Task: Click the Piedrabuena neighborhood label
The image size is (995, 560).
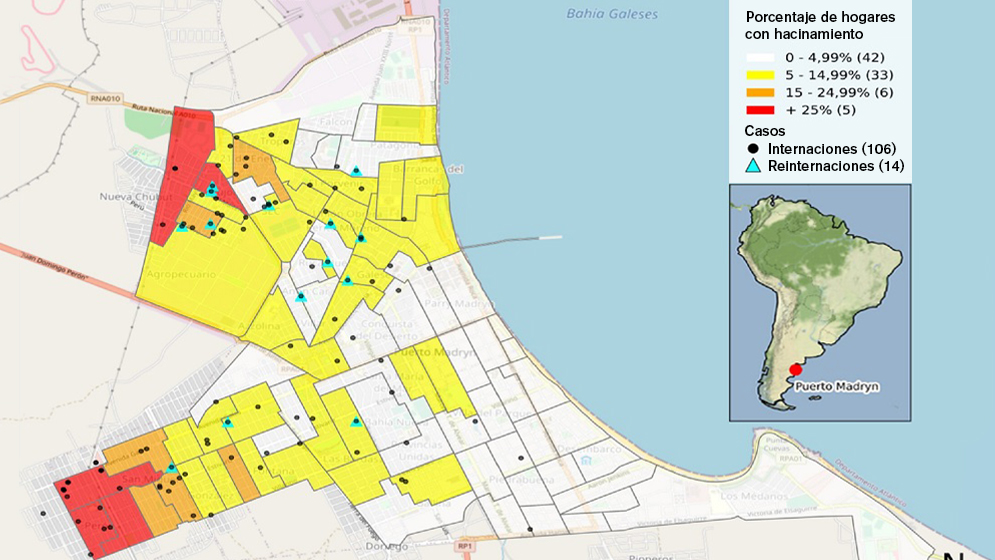Action: pos(521,480)
